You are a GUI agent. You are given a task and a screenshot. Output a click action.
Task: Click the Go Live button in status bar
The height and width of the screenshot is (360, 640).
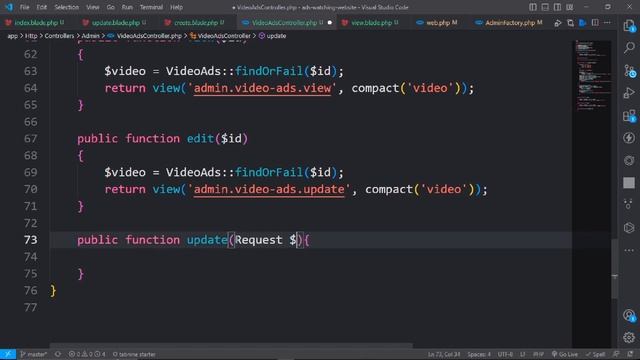pos(564,354)
